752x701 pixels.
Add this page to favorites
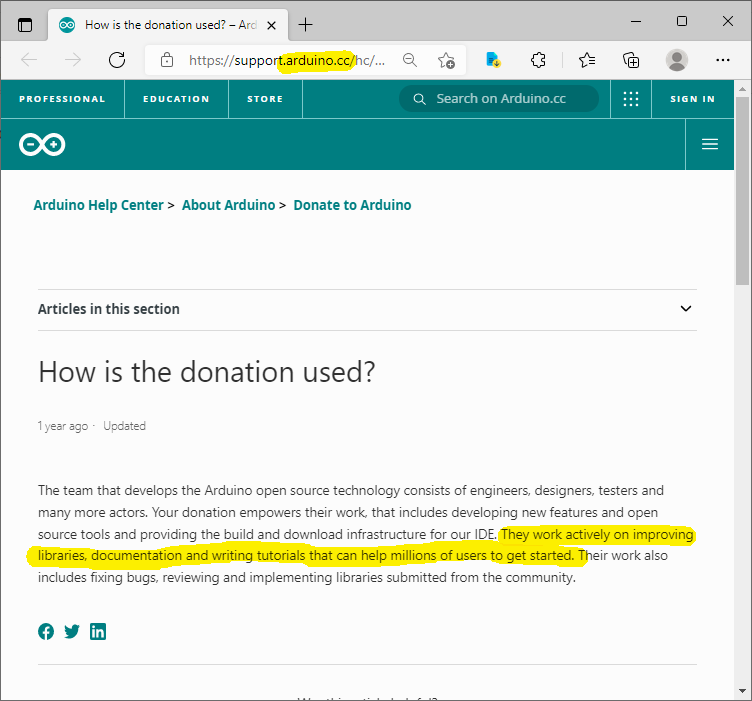pyautogui.click(x=446, y=60)
